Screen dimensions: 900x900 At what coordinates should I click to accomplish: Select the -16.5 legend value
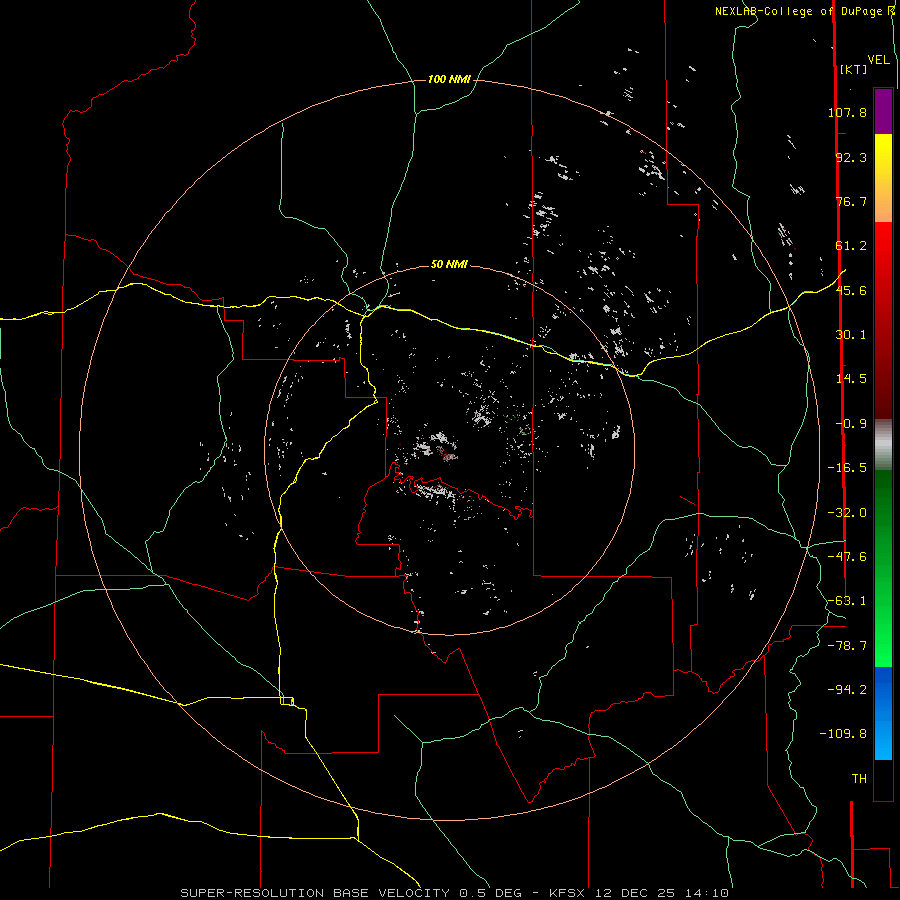tap(847, 468)
